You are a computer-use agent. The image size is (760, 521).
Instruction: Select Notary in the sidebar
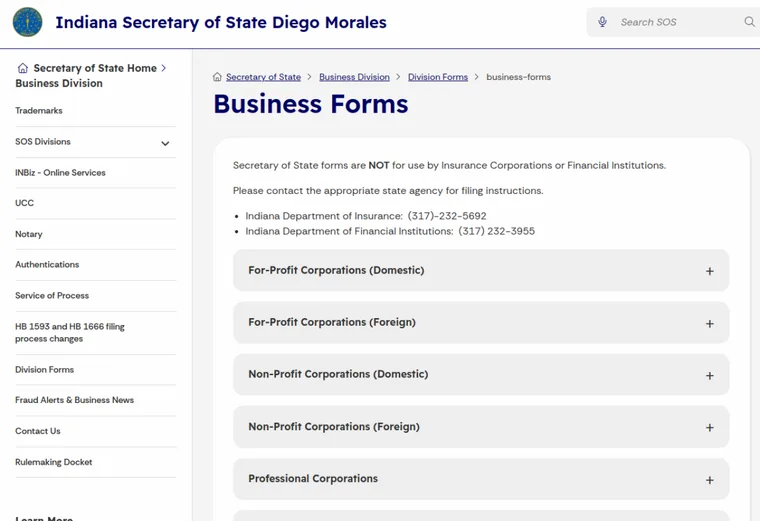29,234
